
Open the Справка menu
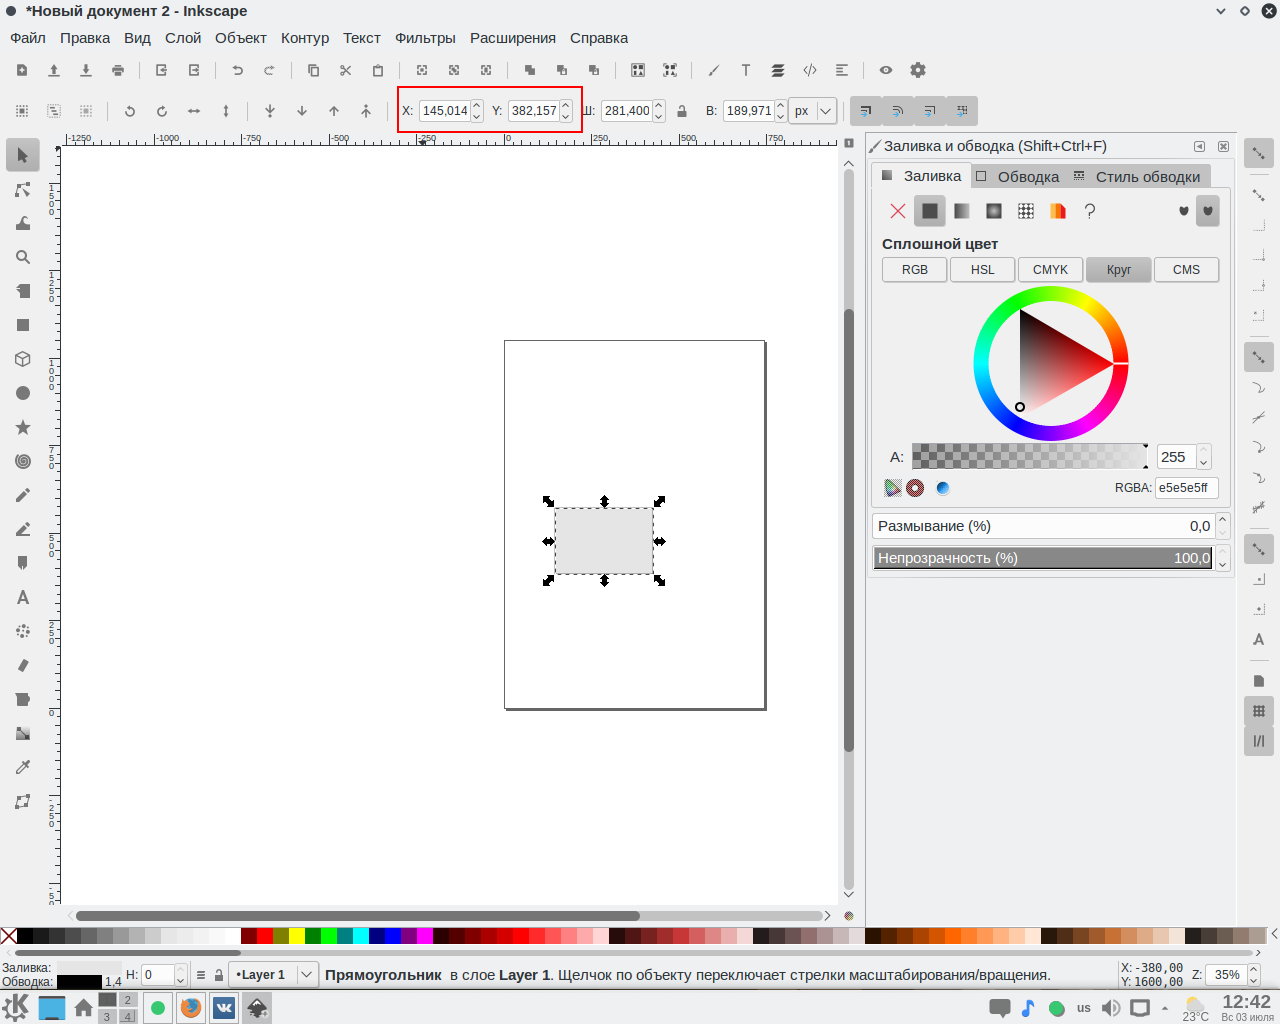(599, 38)
